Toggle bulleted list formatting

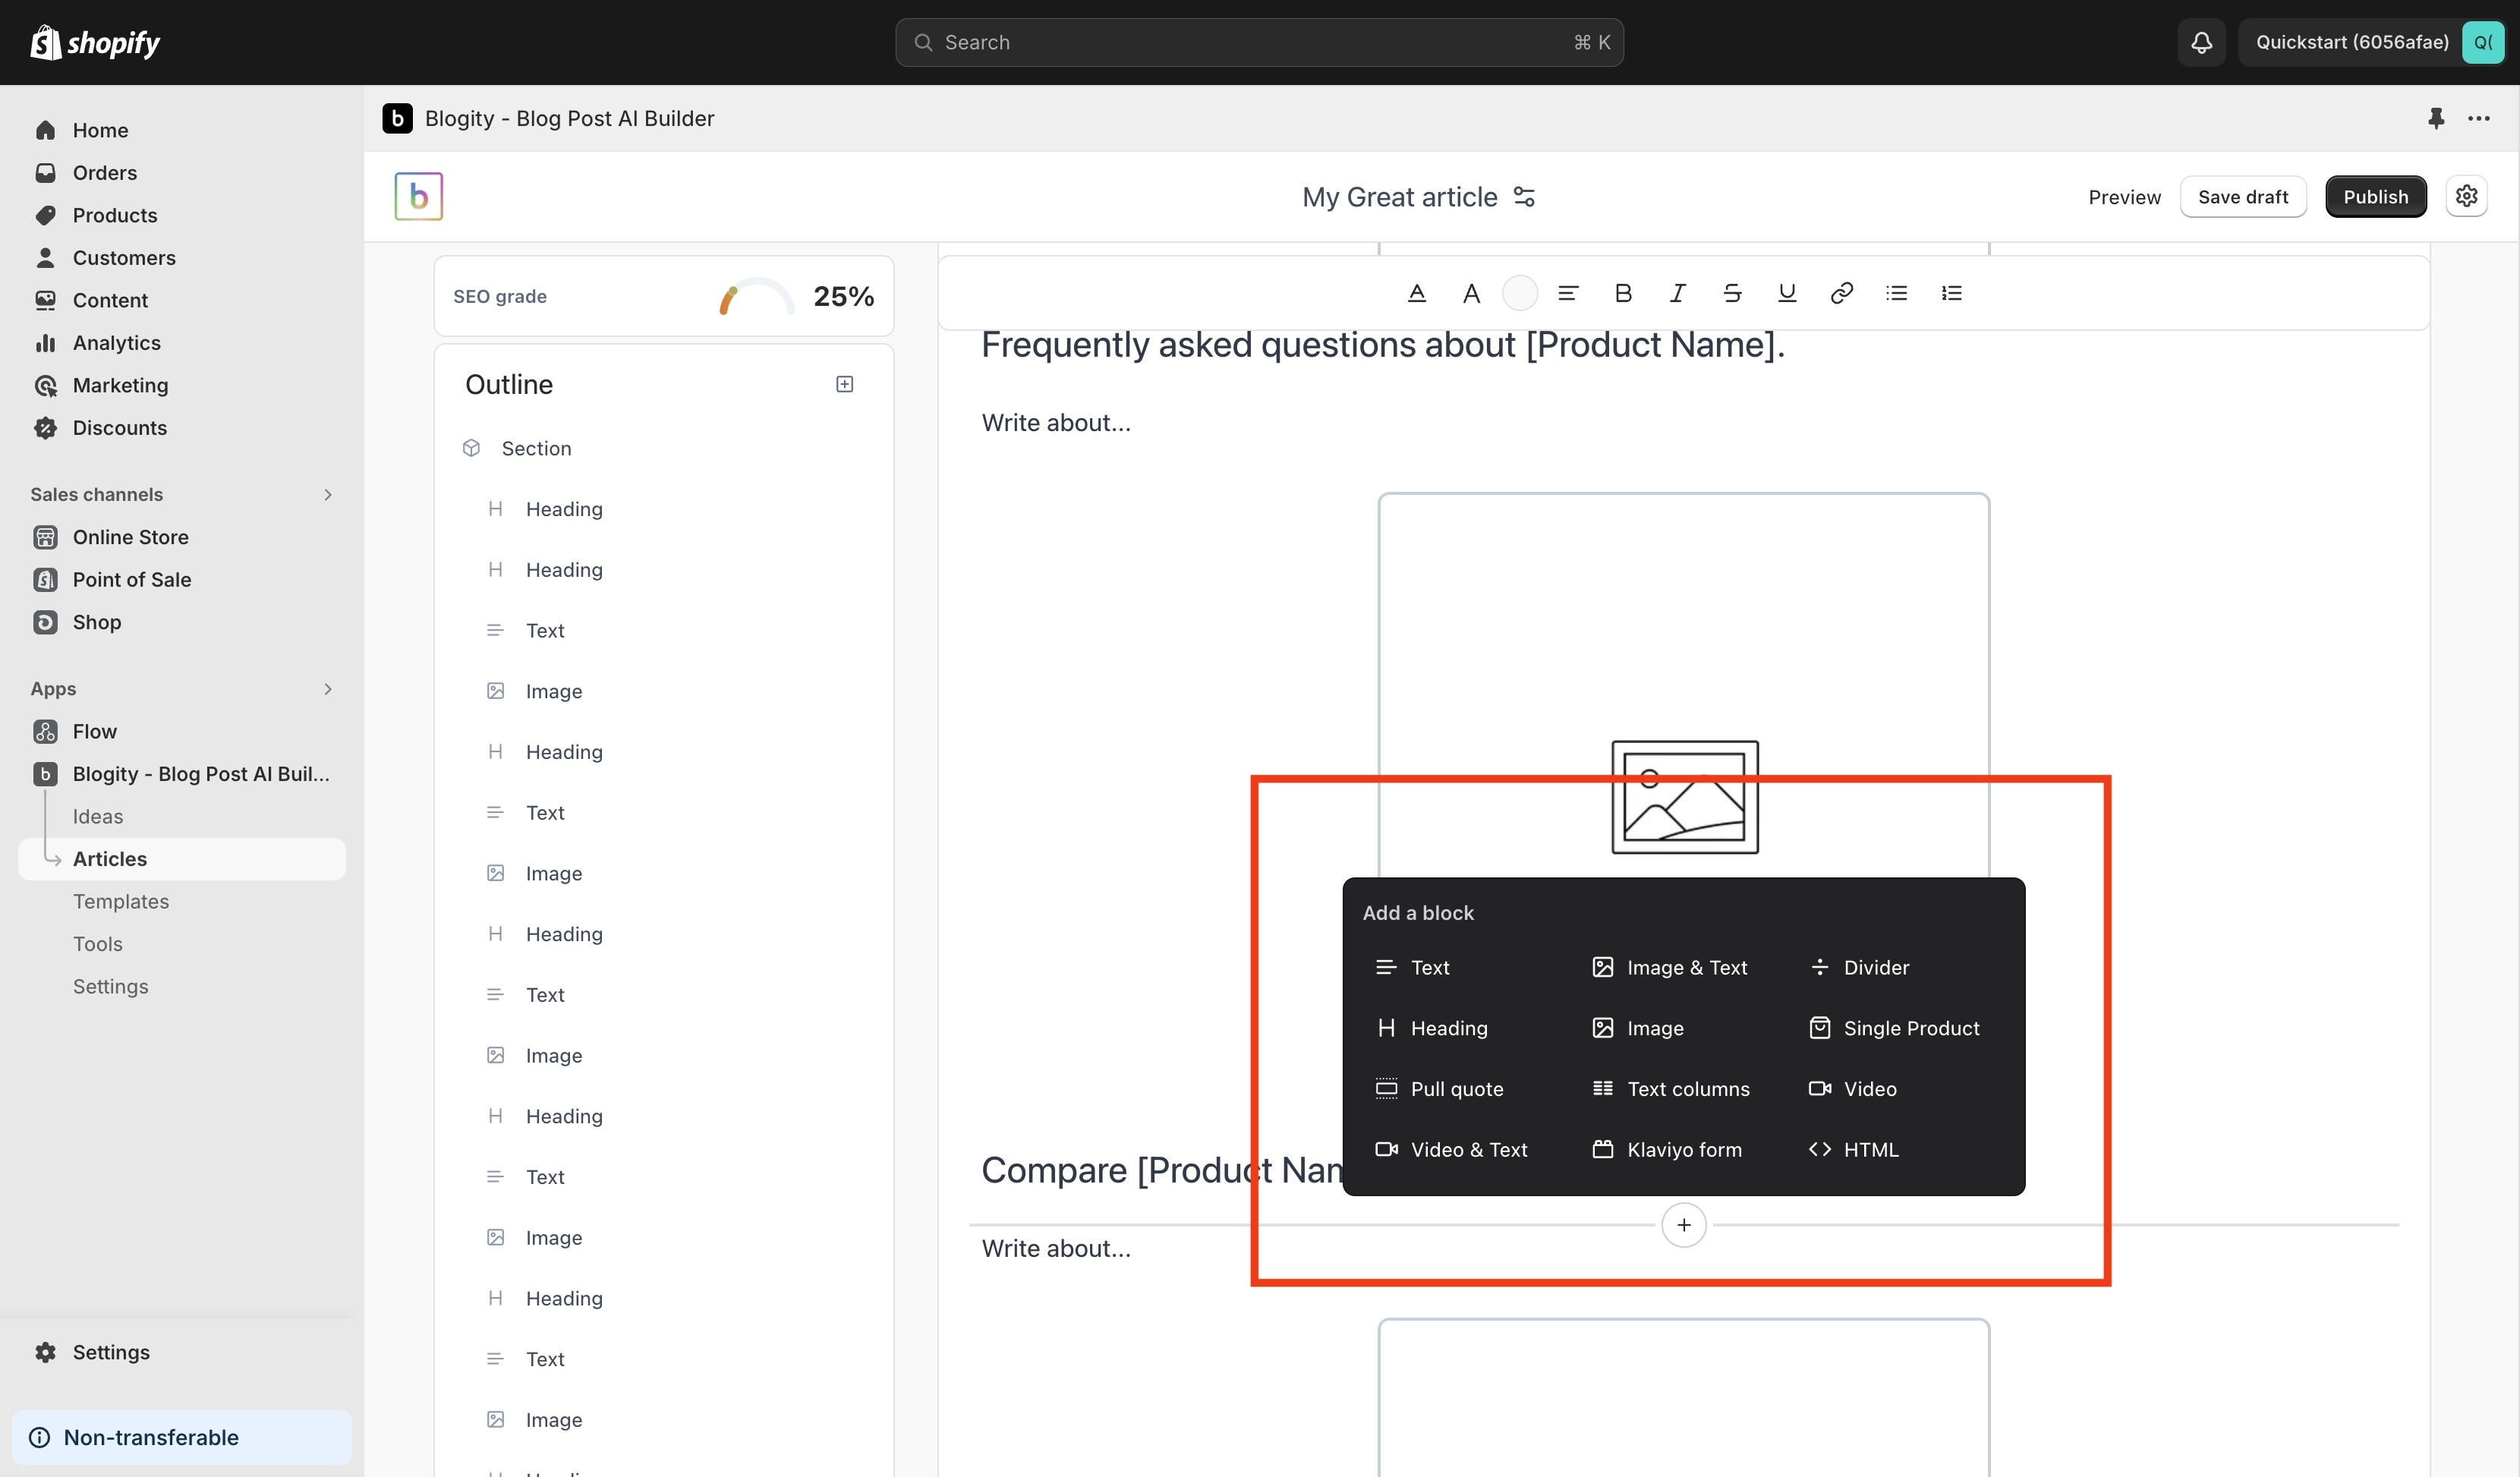(1896, 293)
